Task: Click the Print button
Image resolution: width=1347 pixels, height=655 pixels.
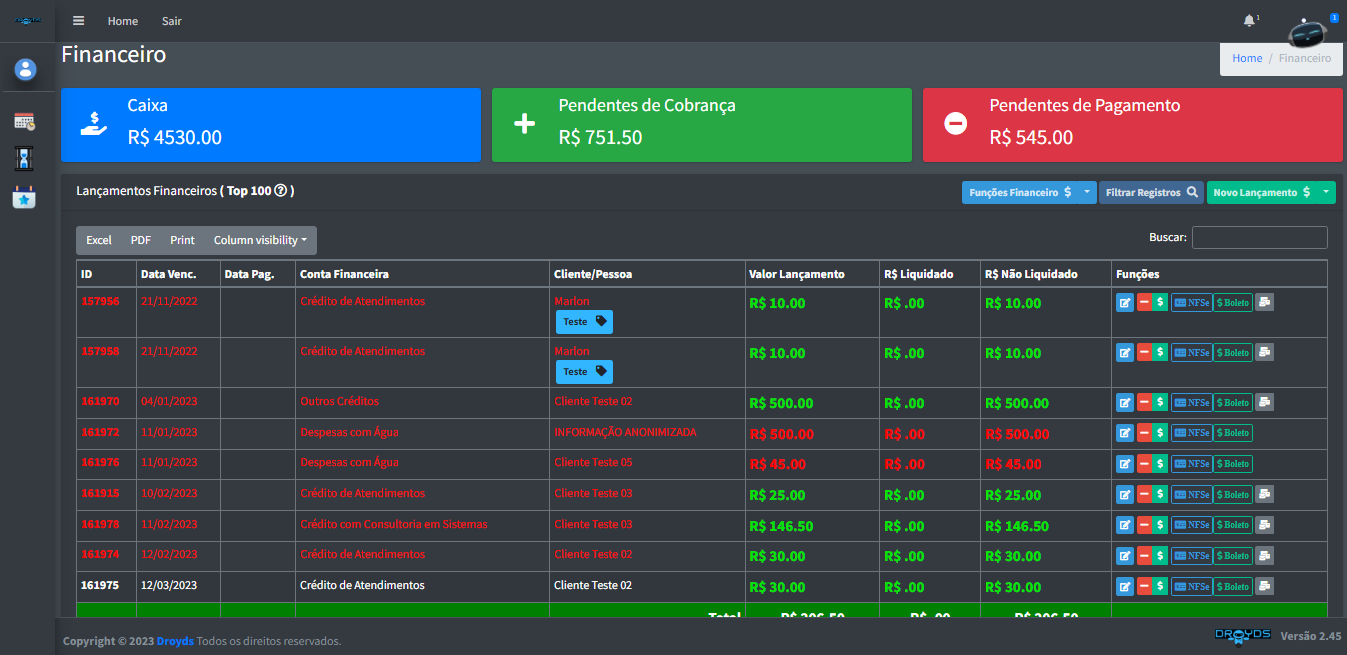Action: (182, 240)
